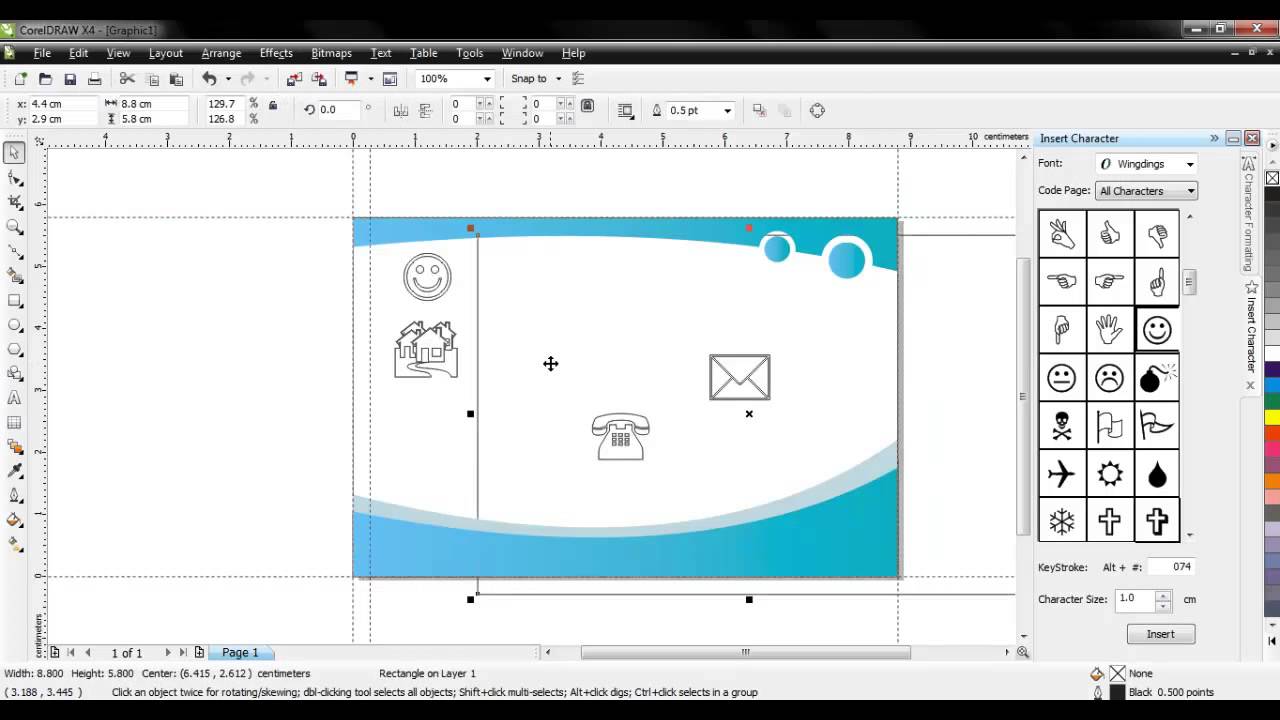
Task: Collapse the Insert Character docker chevrons
Action: coord(1214,138)
